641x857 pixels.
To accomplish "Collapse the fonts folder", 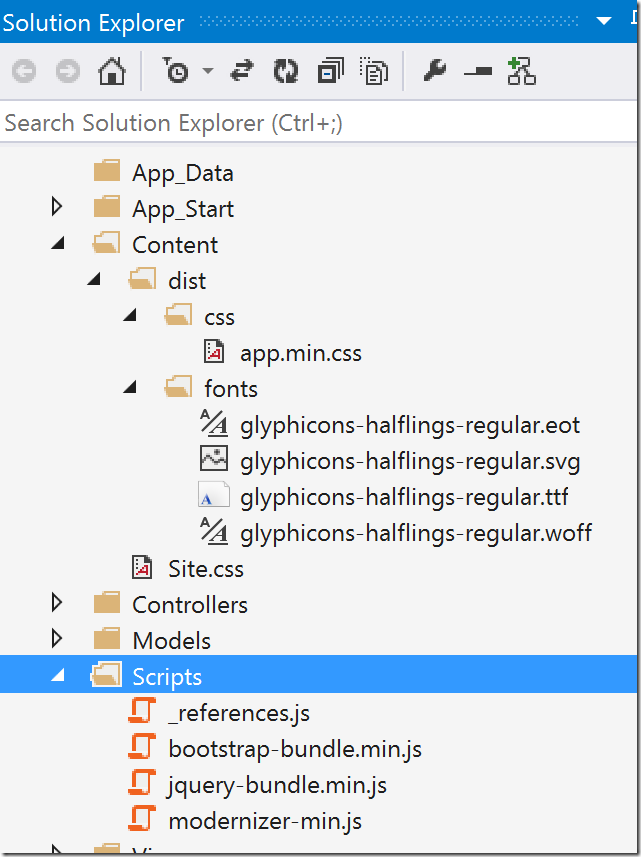I will 130,387.
